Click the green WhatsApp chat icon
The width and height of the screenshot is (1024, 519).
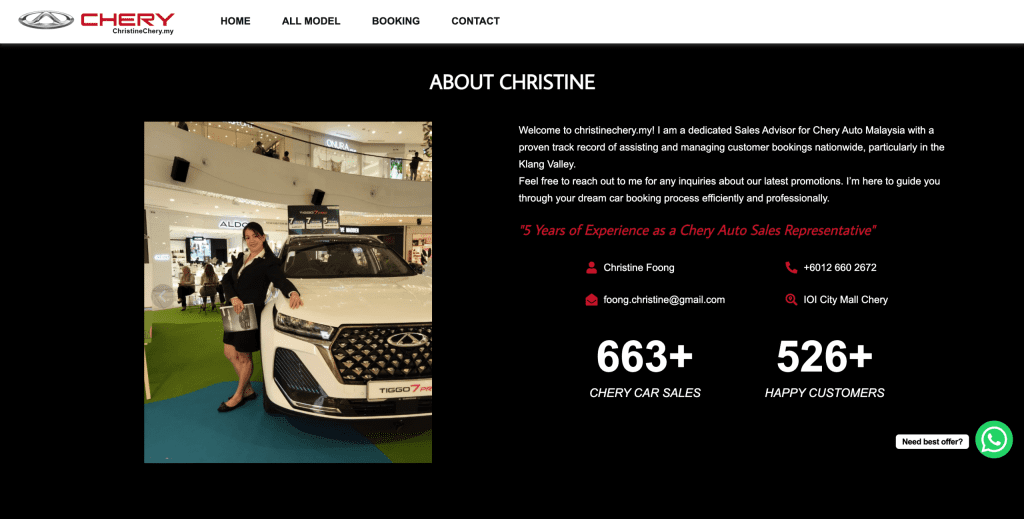pos(993,439)
